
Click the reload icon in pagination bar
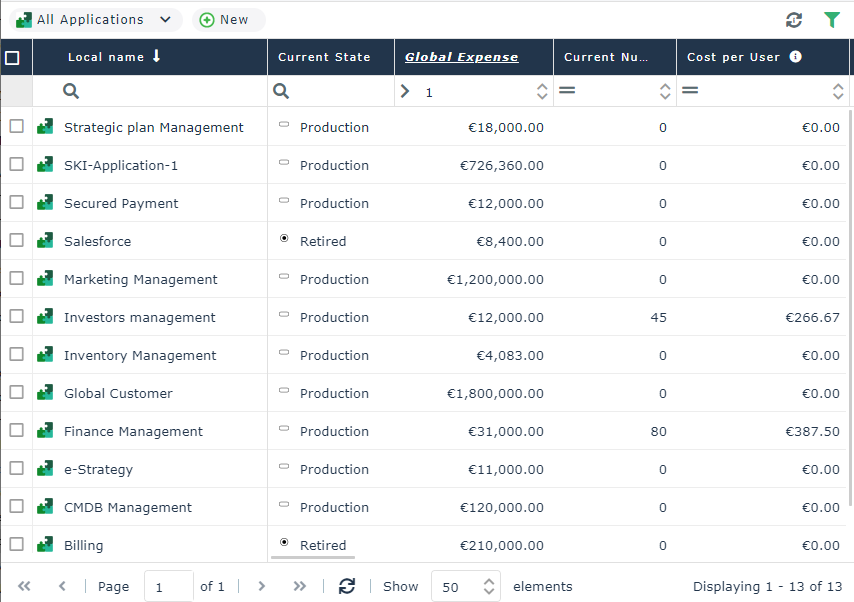(347, 586)
